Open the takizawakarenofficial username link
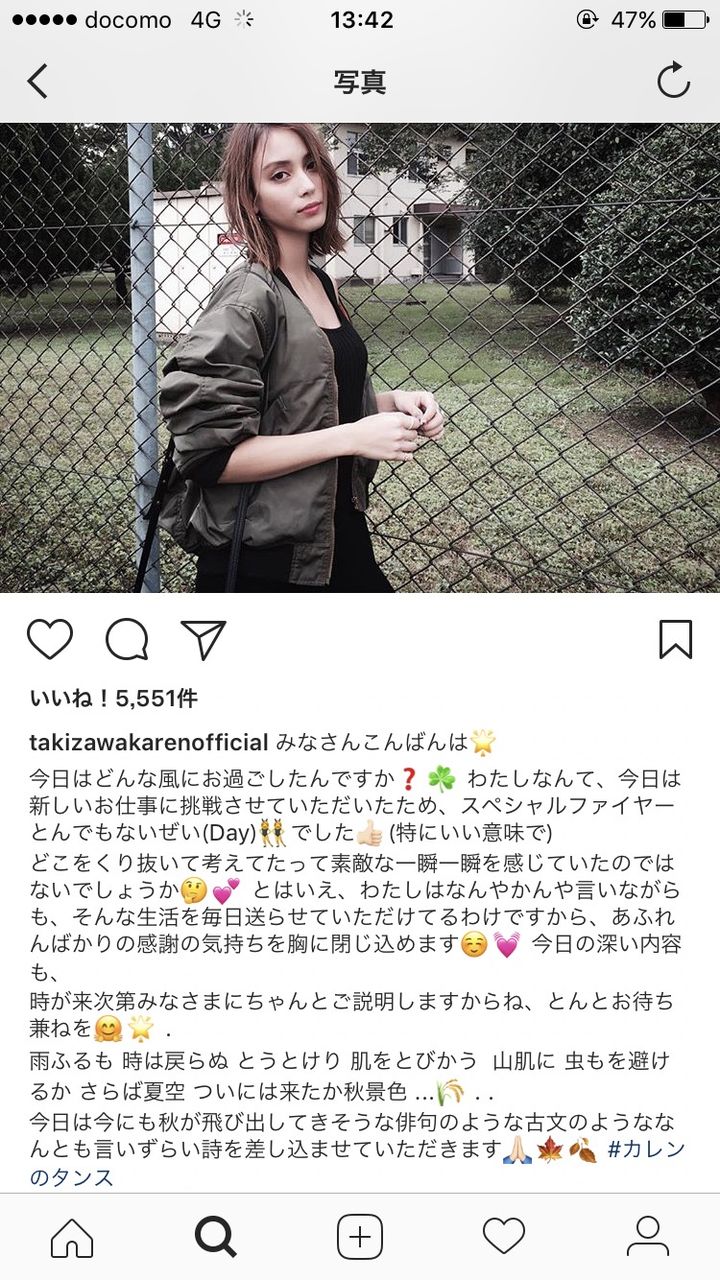The image size is (720, 1280). [x=149, y=742]
